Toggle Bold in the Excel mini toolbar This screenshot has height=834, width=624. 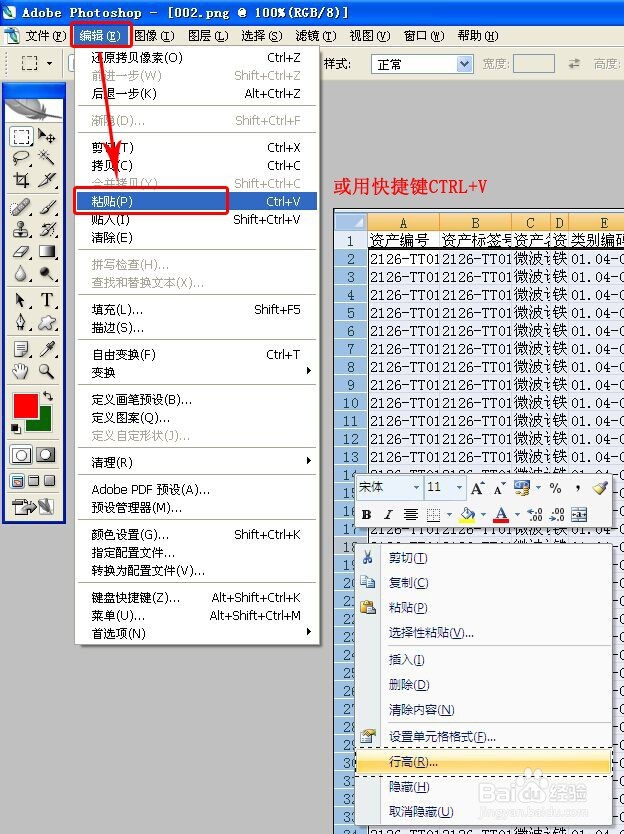coord(366,514)
